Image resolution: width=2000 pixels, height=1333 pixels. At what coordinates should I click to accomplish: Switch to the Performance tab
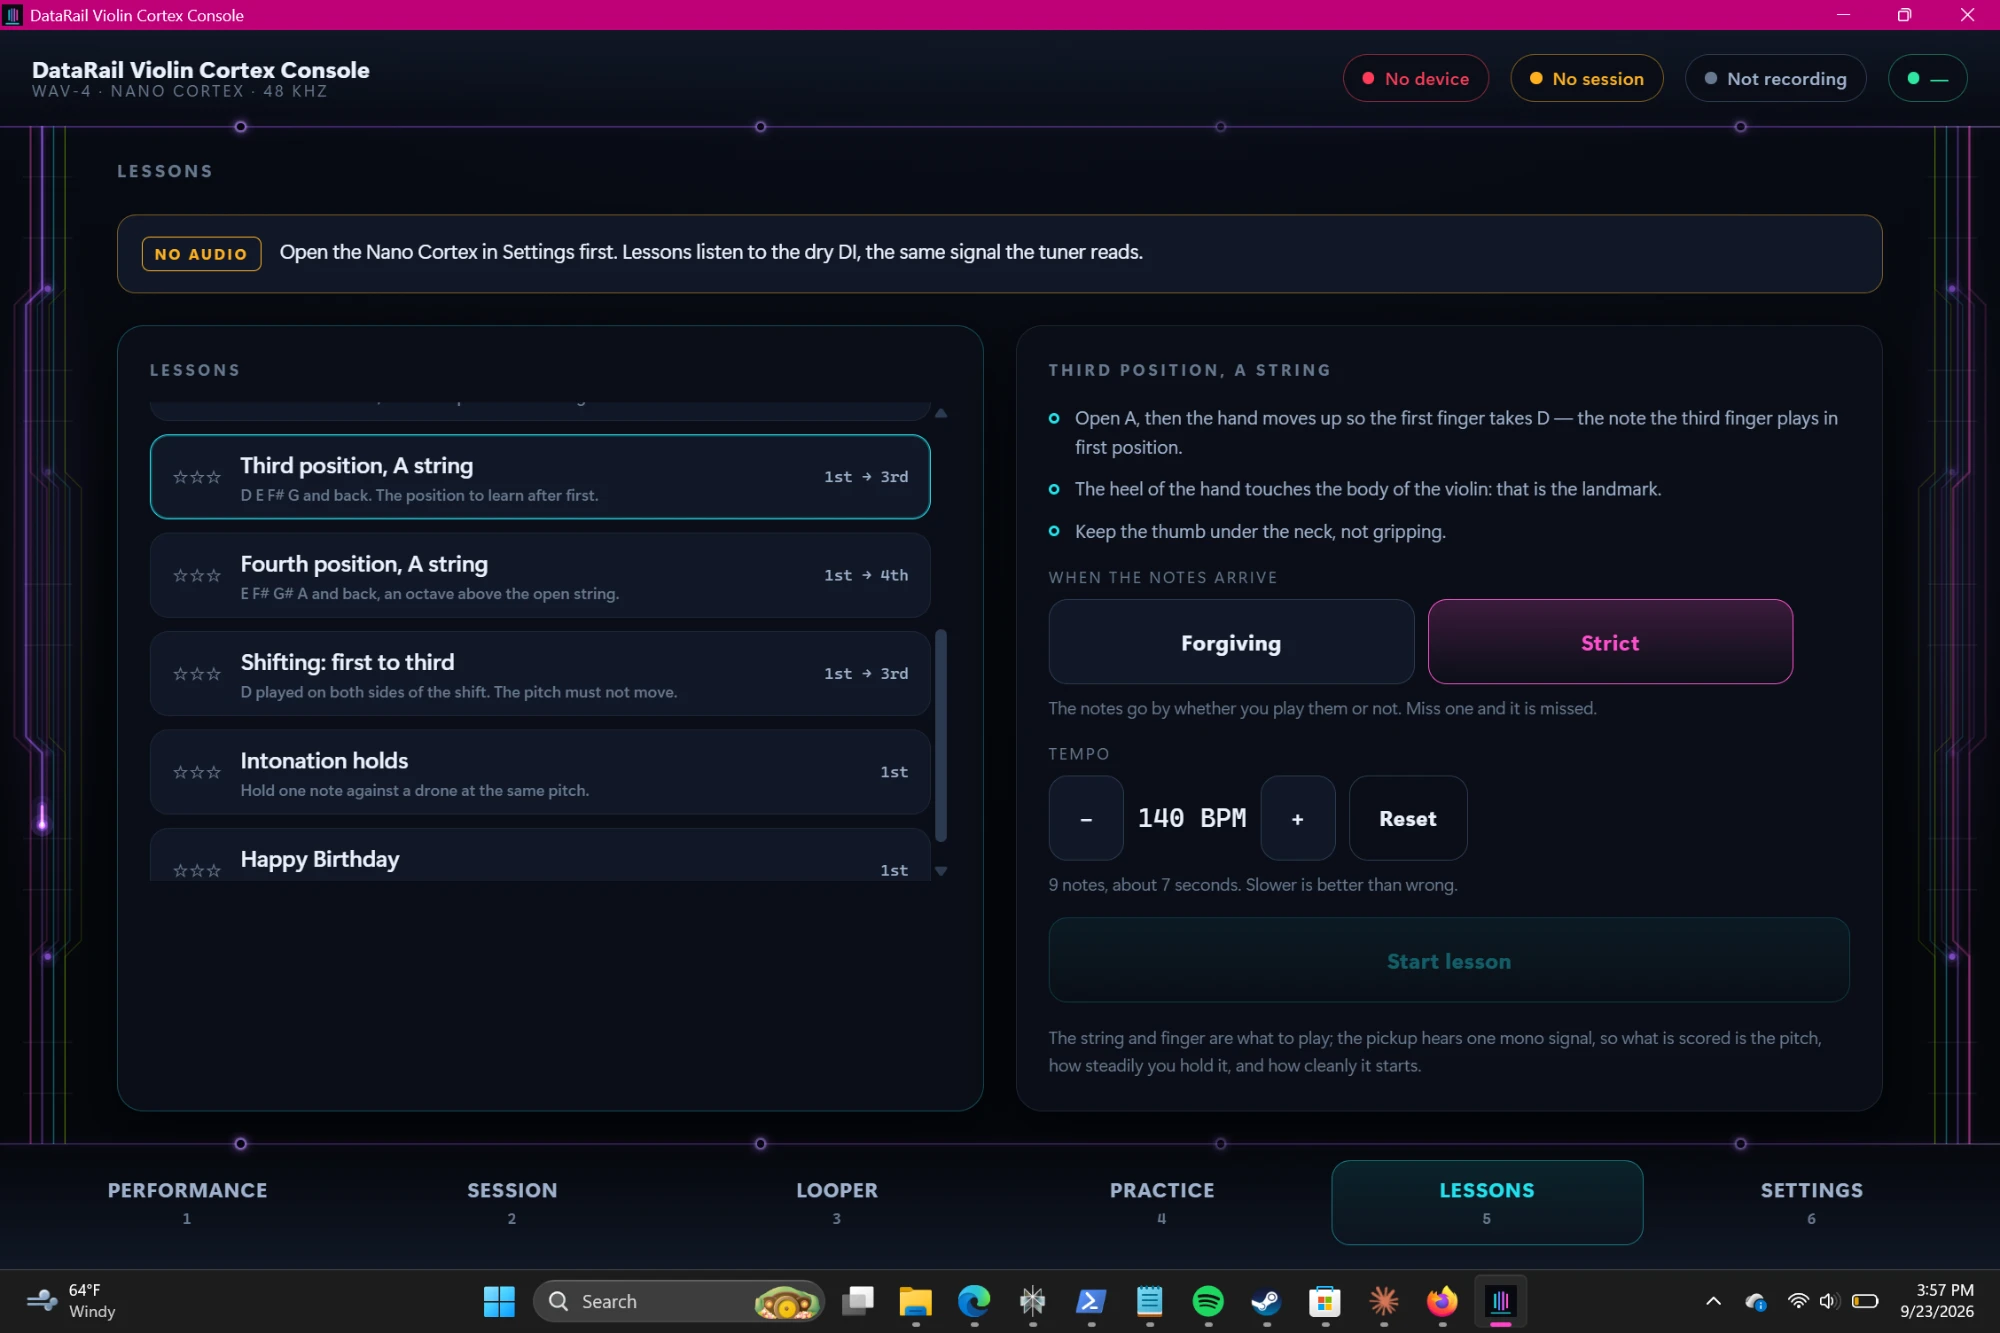click(187, 1202)
